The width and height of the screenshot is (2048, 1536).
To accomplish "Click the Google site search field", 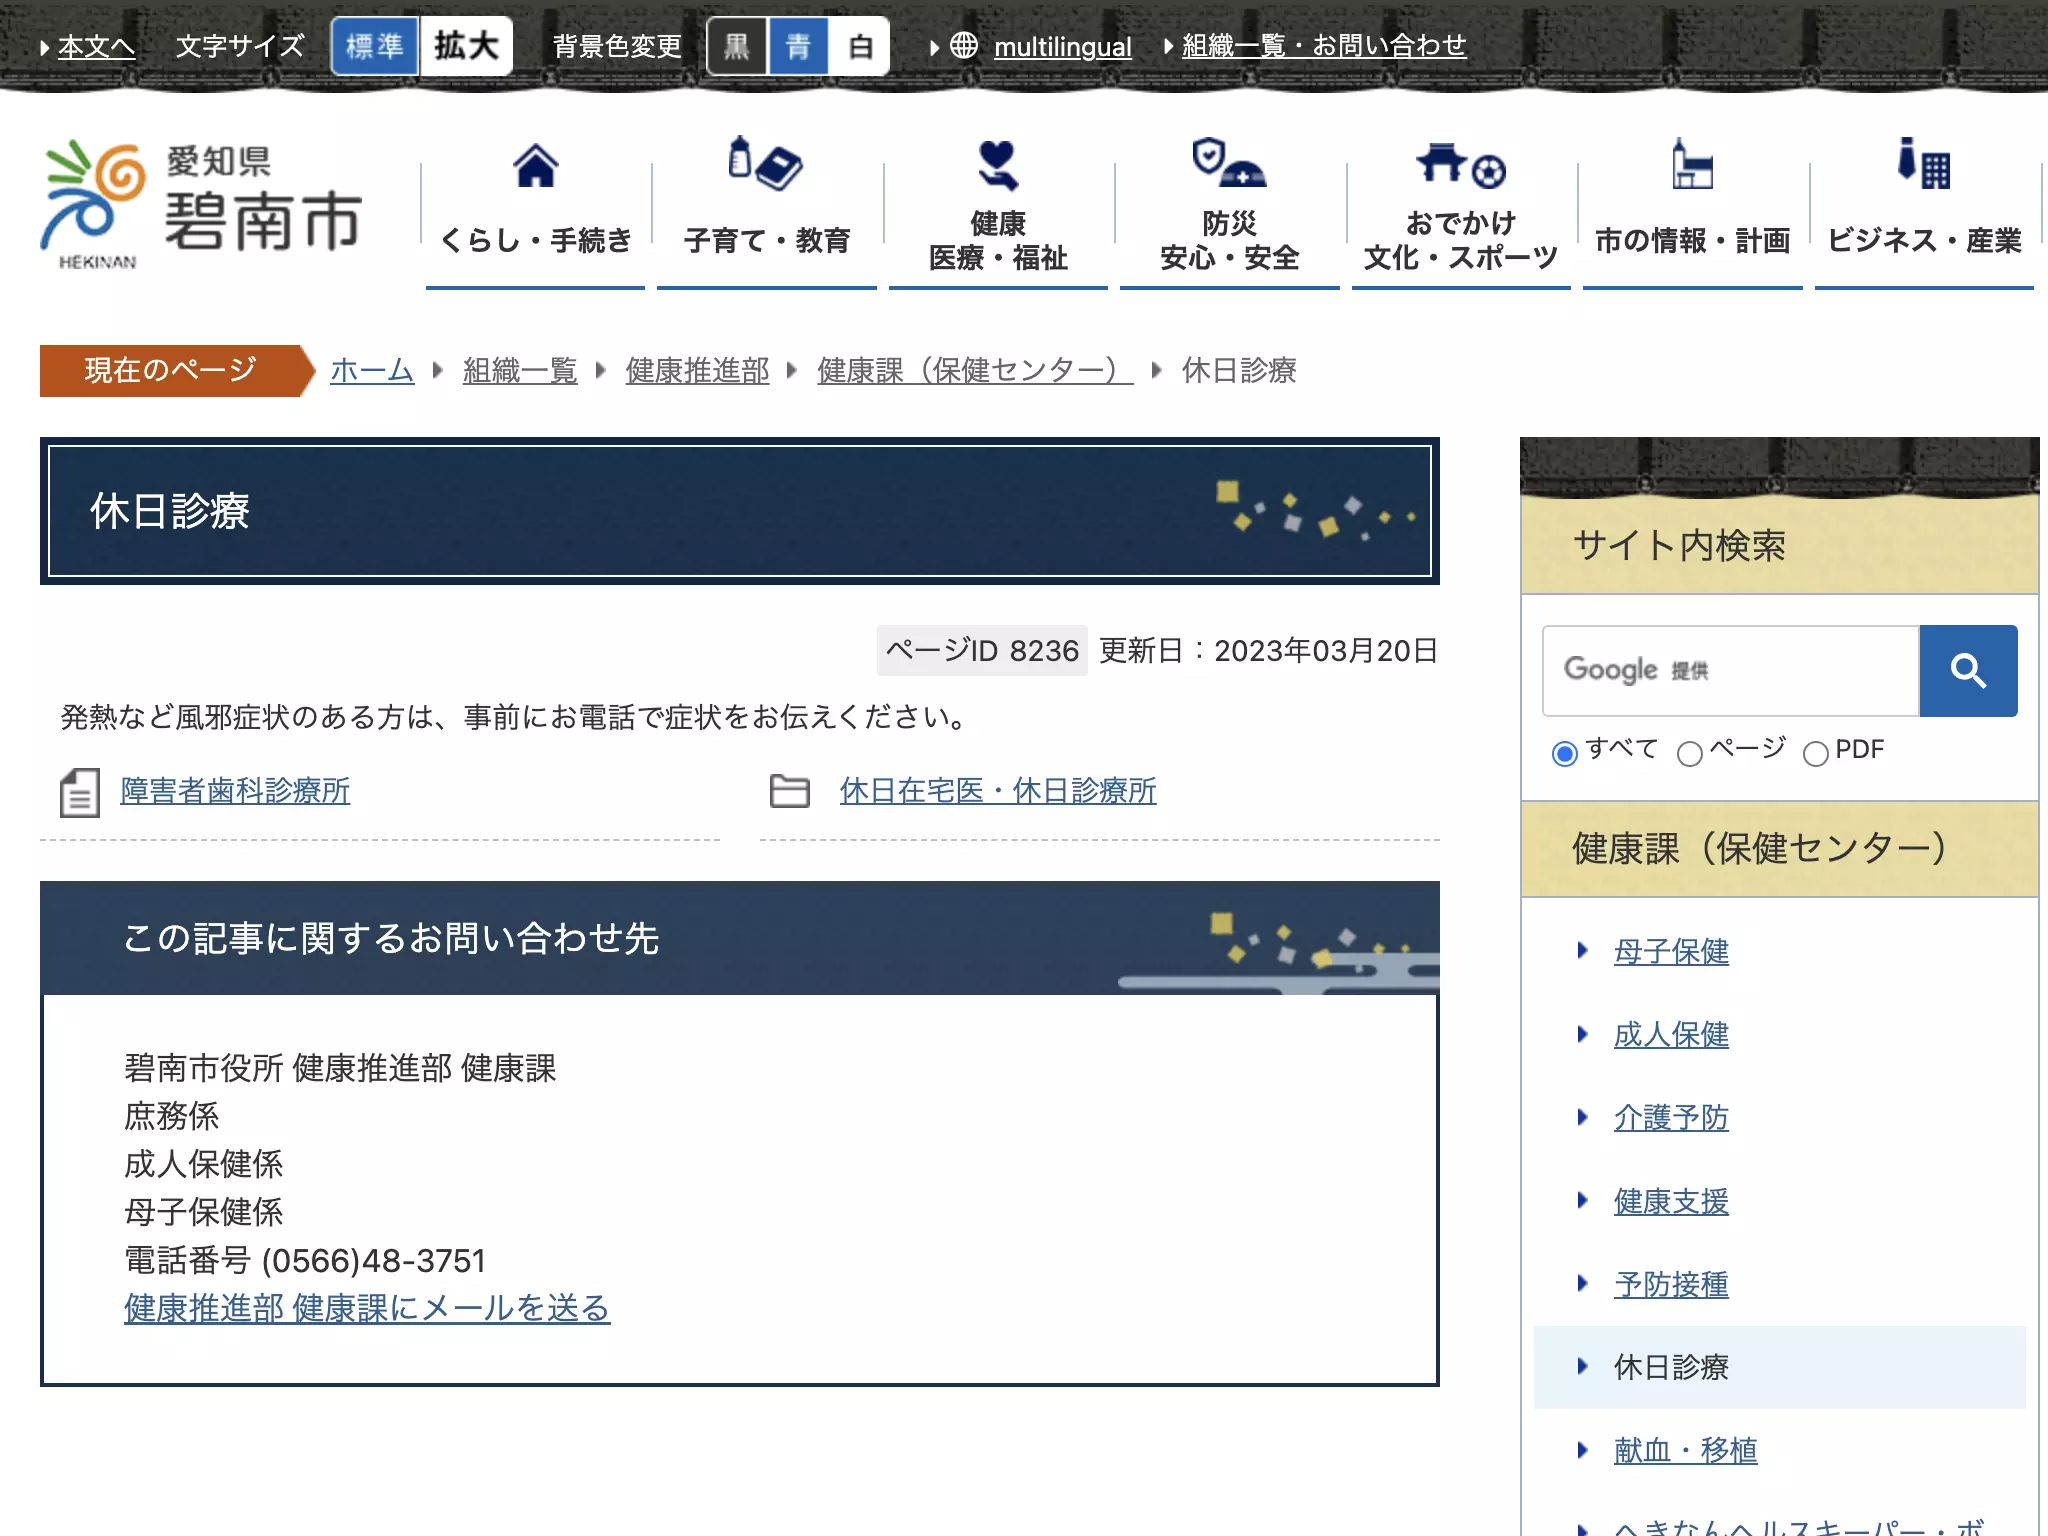I will coord(1731,670).
